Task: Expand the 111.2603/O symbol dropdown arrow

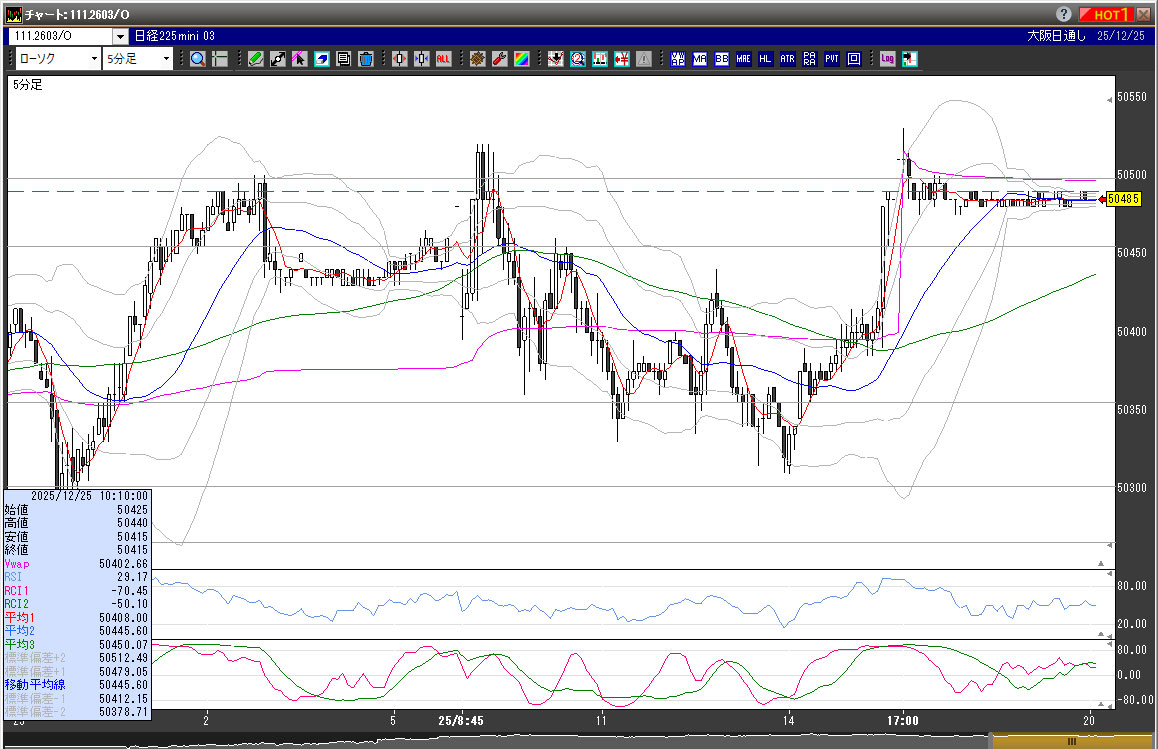Action: pos(120,36)
